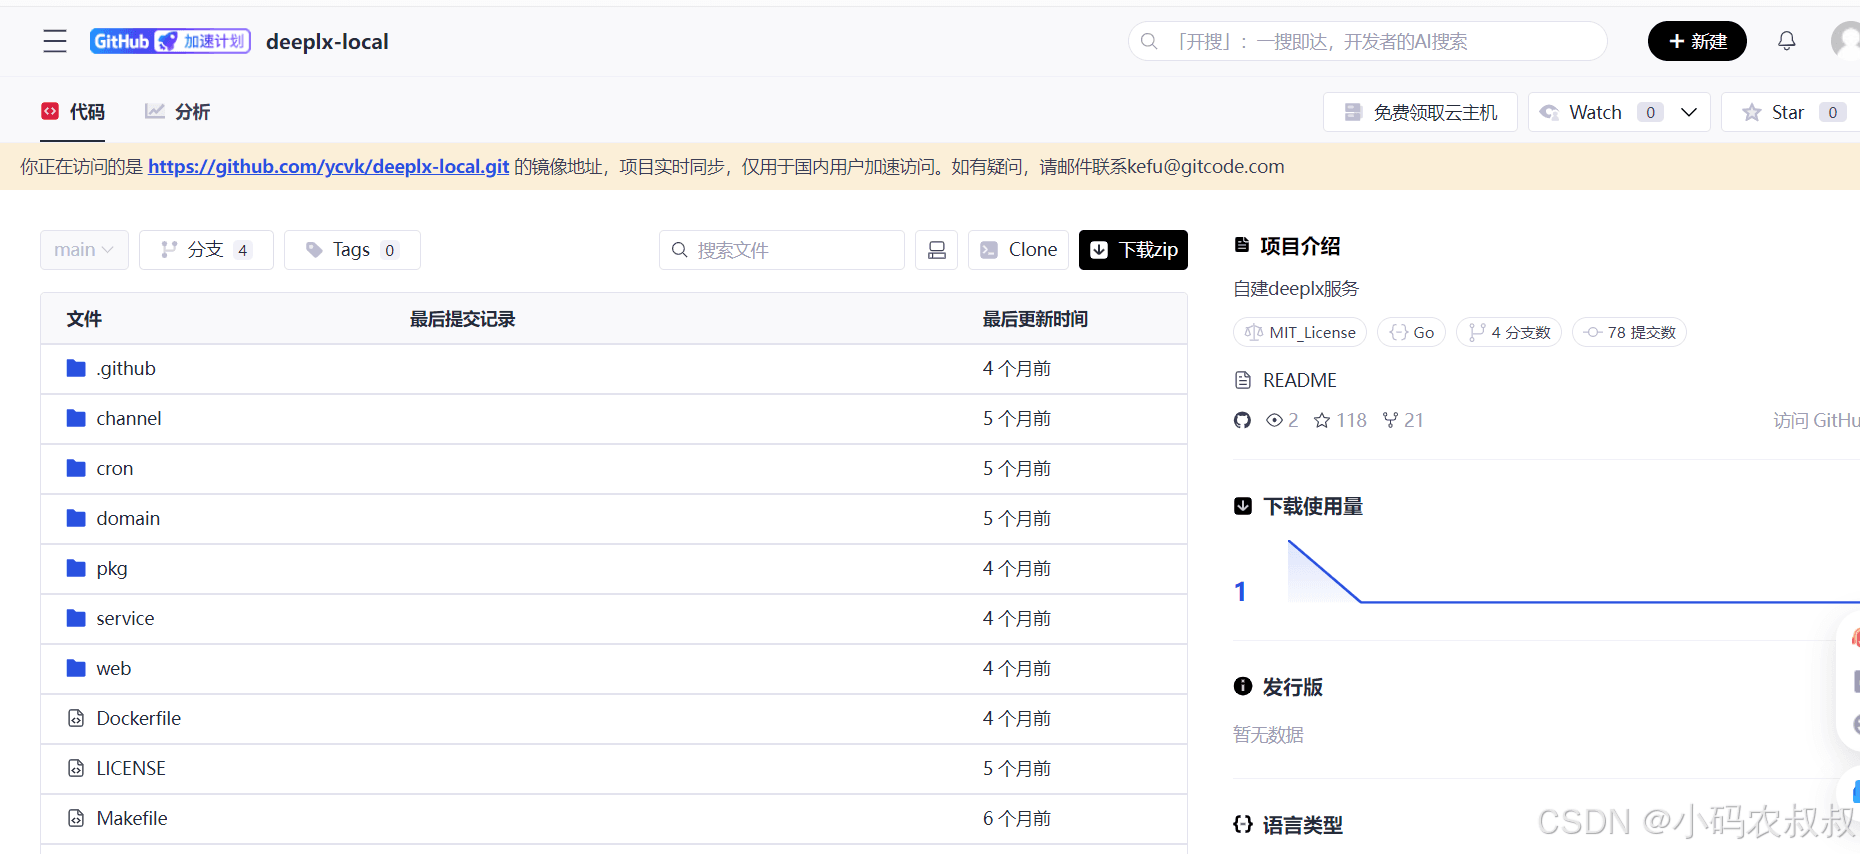The height and width of the screenshot is (854, 1860).
Task: Open the 访问 GitHub link
Action: click(1817, 420)
